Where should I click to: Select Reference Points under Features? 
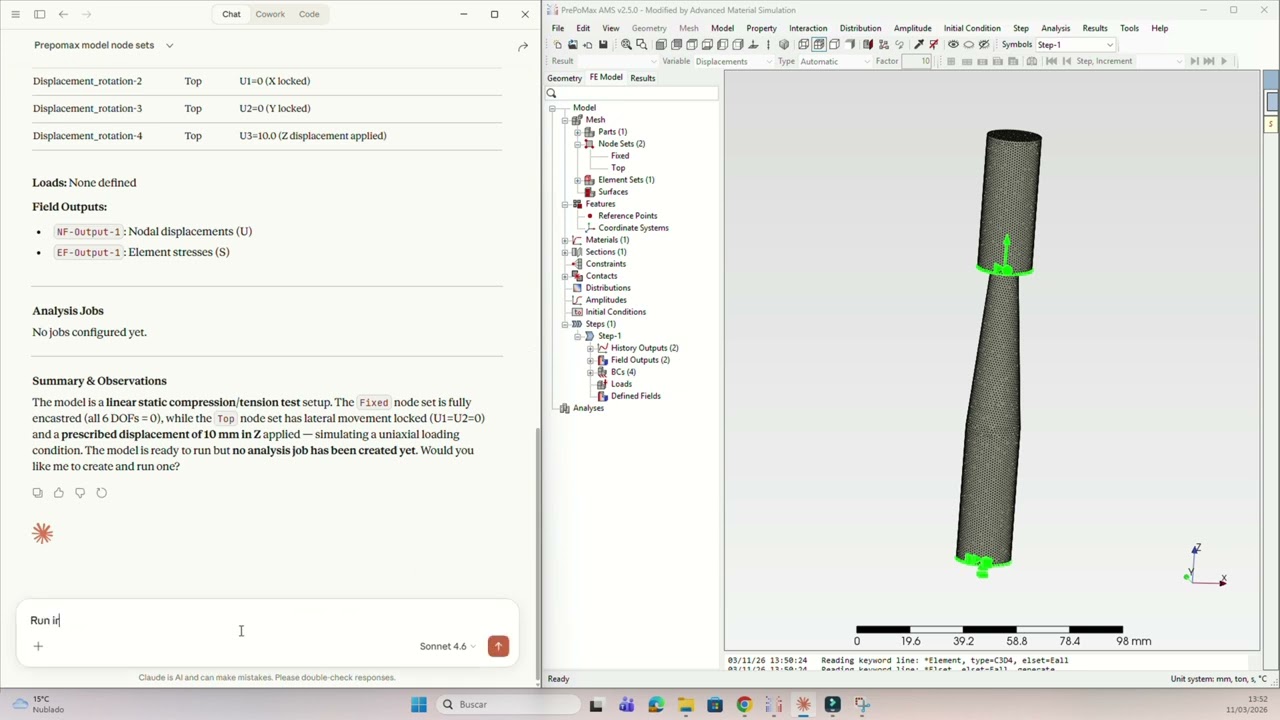tap(628, 216)
